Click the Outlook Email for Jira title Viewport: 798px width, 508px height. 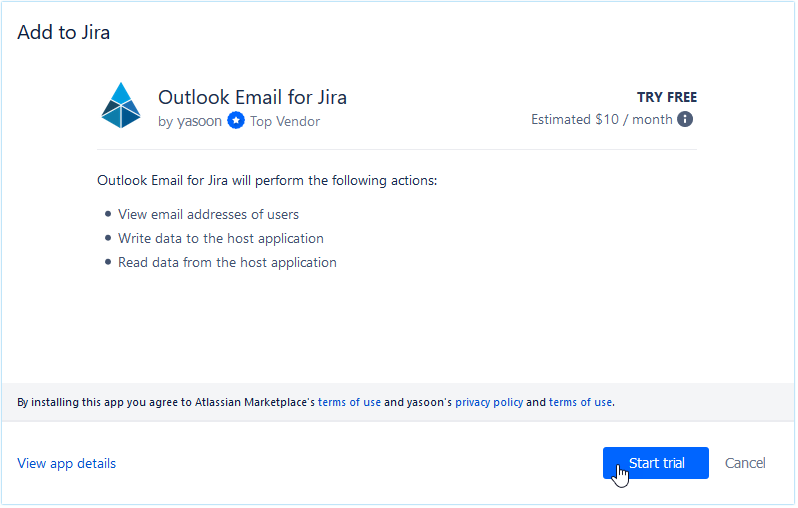pyautogui.click(x=252, y=97)
